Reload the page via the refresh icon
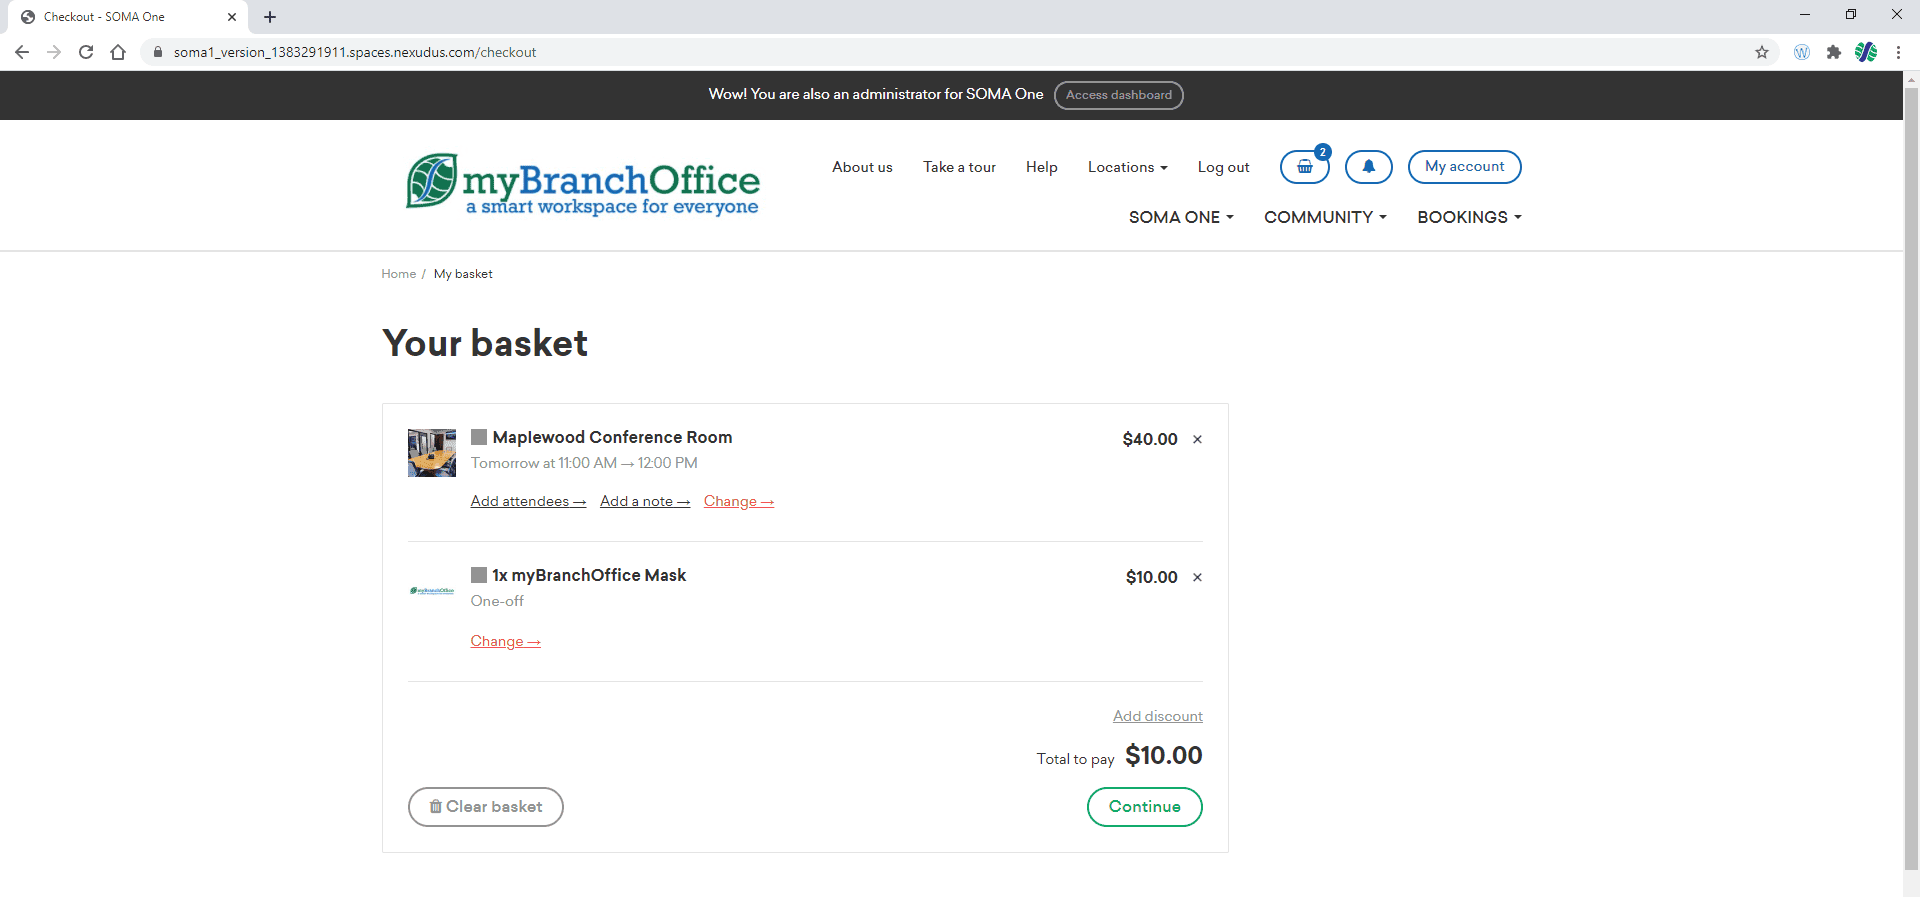Viewport: 1920px width, 897px height. tap(86, 52)
